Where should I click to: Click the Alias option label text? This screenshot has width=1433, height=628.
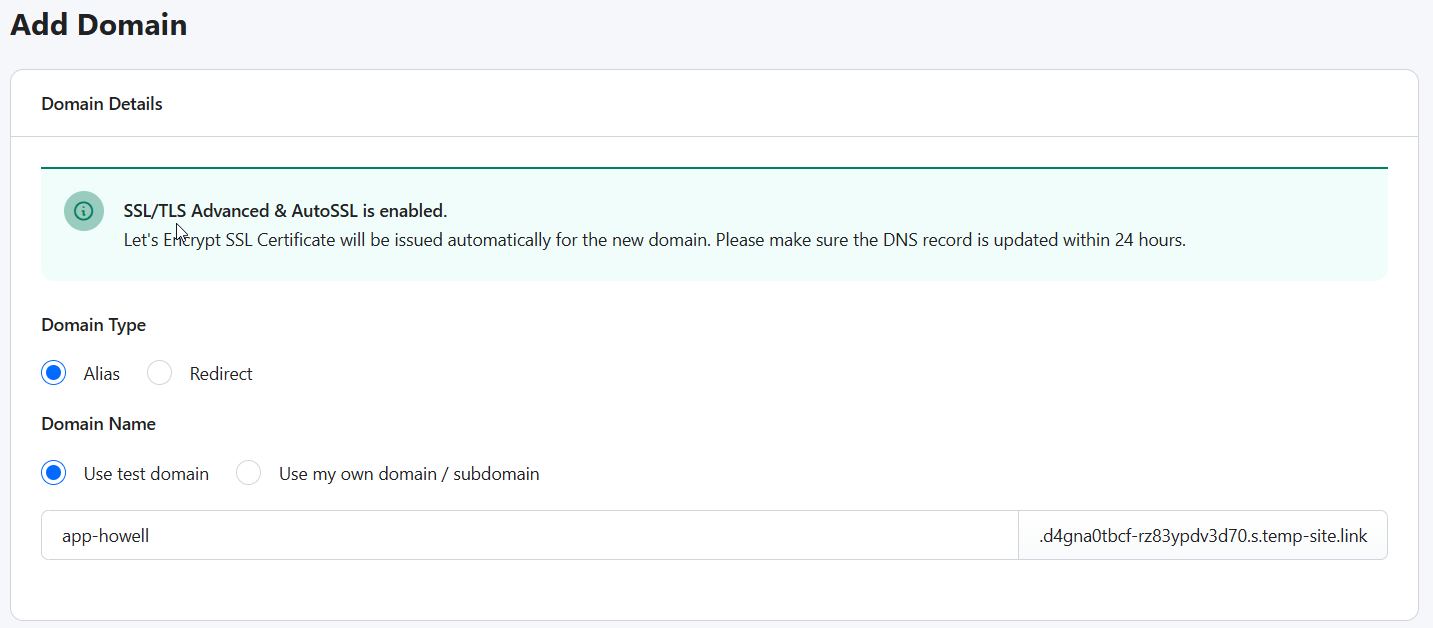click(x=102, y=374)
